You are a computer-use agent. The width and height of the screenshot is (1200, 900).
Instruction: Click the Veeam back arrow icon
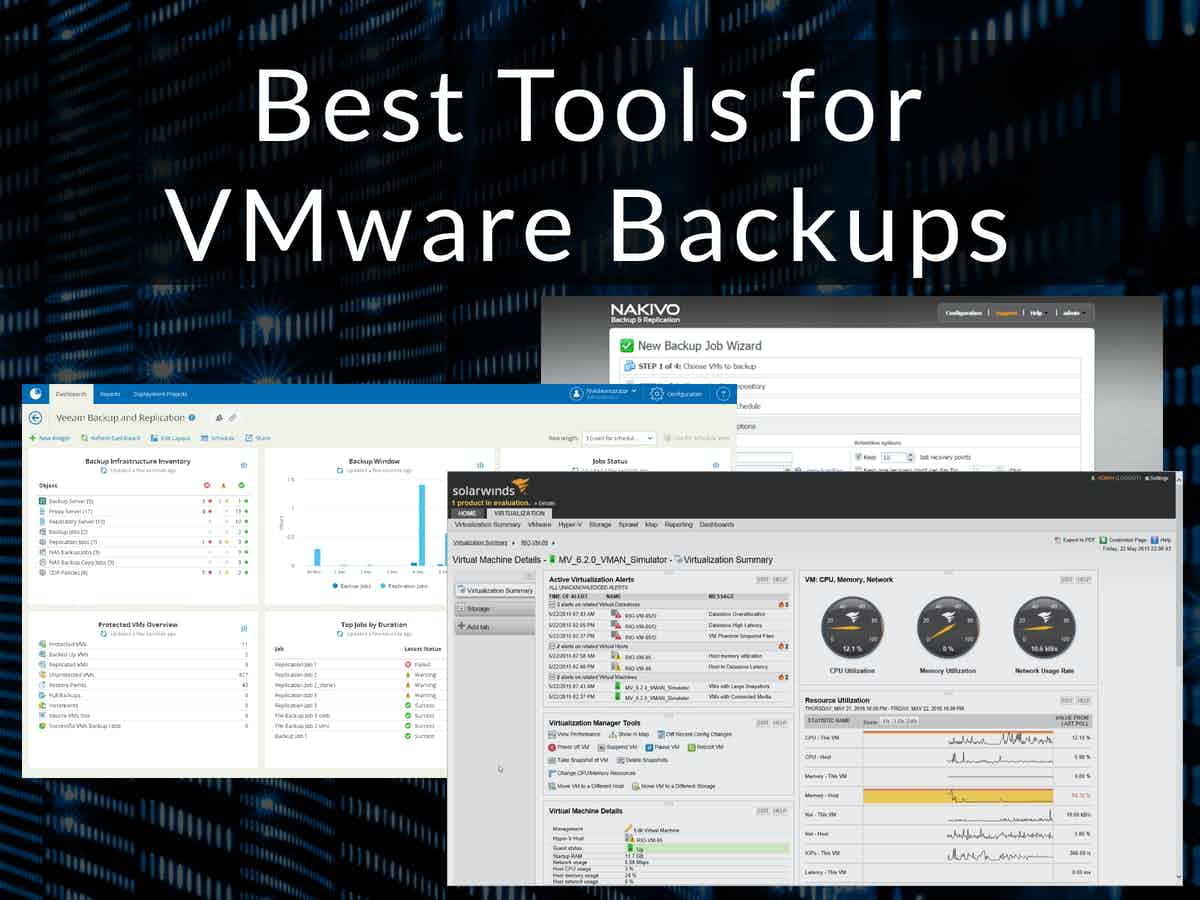[36, 418]
